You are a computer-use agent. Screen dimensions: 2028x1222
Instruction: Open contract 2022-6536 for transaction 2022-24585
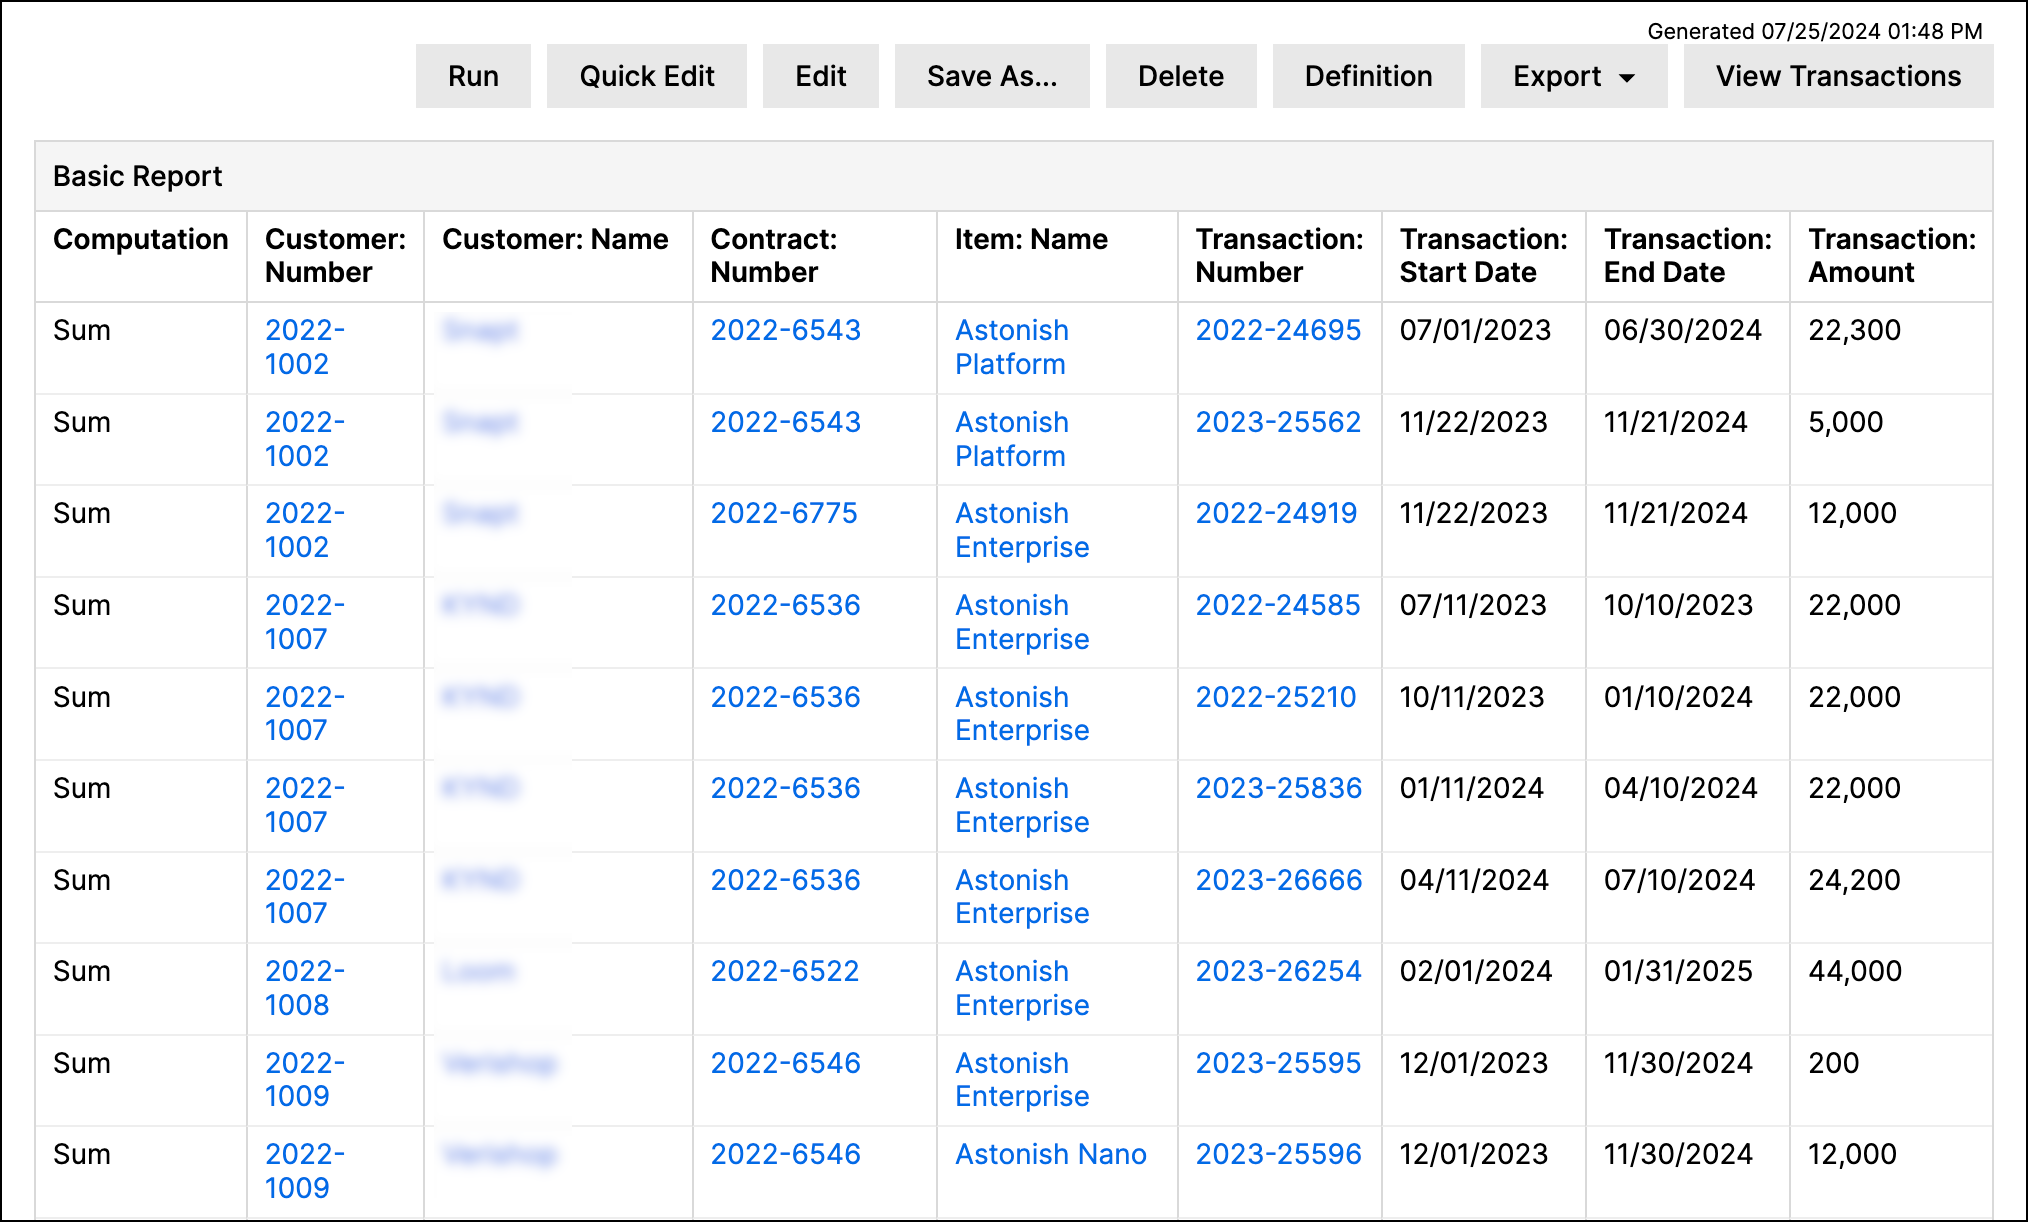tap(786, 605)
